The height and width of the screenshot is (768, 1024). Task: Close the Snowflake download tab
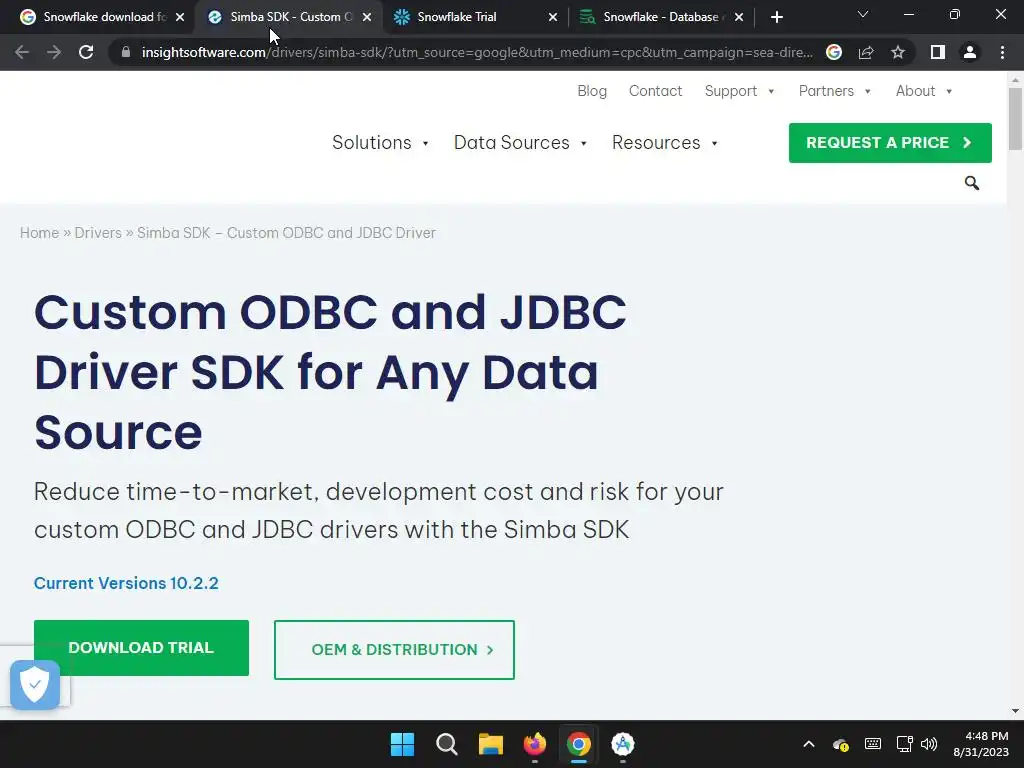180,17
